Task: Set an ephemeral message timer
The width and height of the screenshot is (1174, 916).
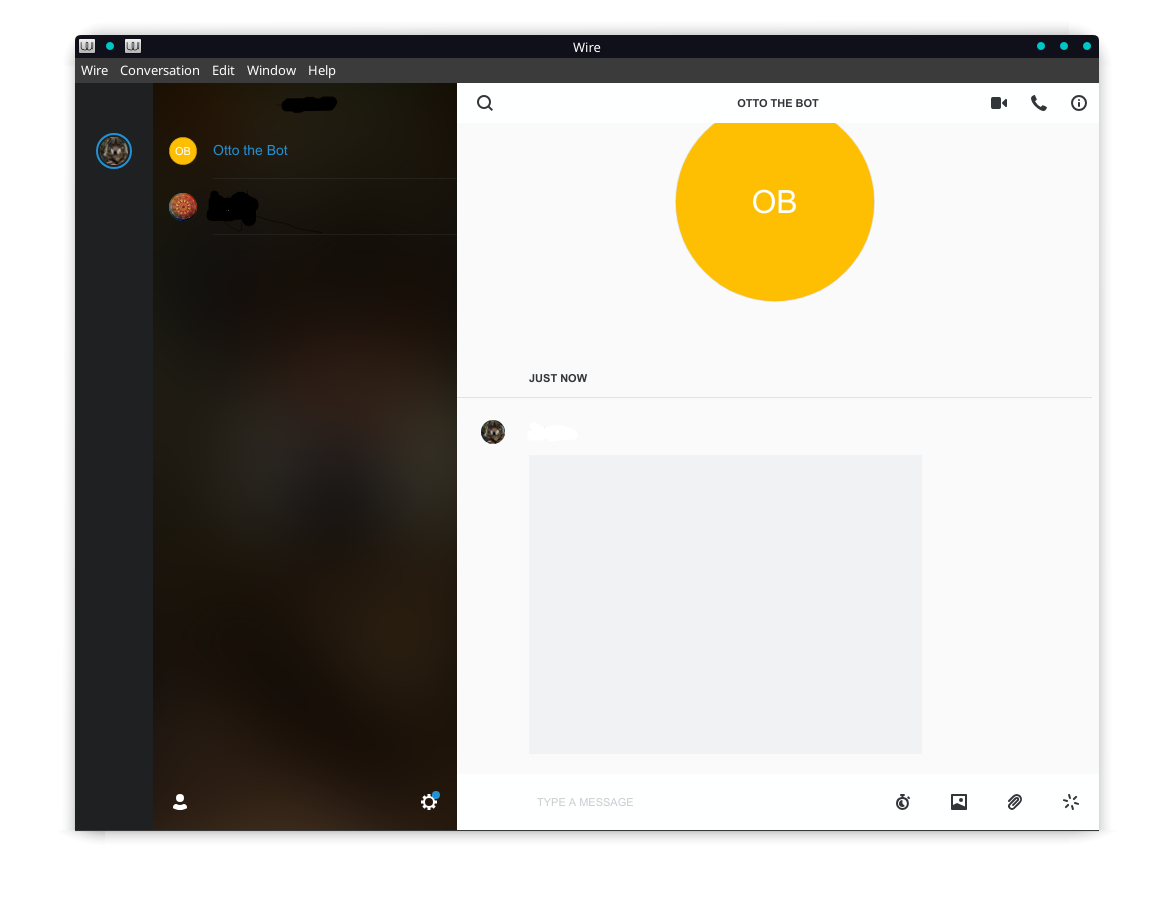Action: (x=902, y=802)
